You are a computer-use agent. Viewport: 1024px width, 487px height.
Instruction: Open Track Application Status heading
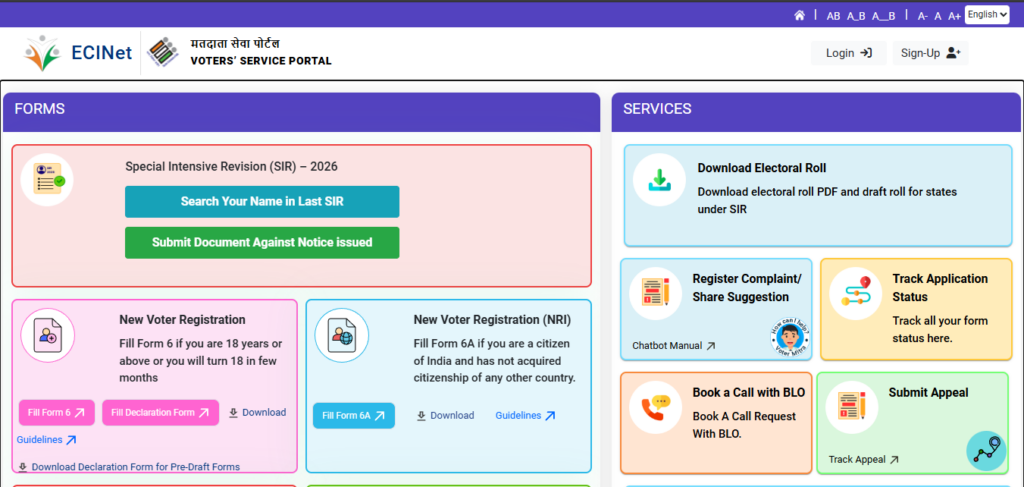coord(940,288)
